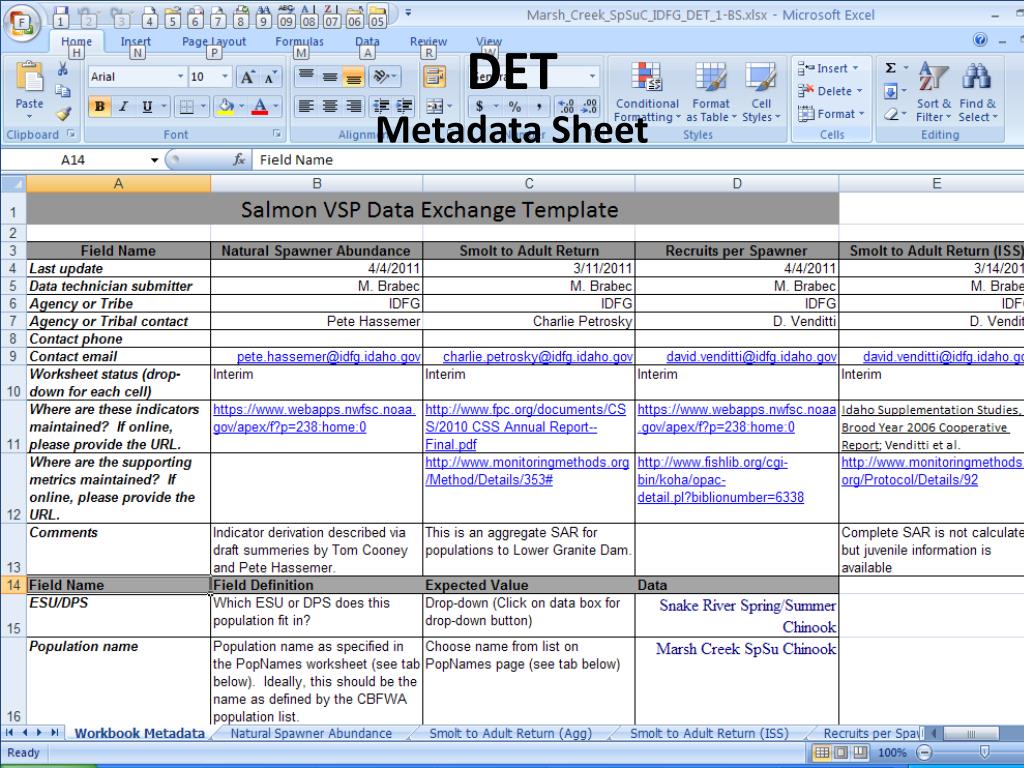
Task: Toggle Middle Align
Action: point(330,76)
